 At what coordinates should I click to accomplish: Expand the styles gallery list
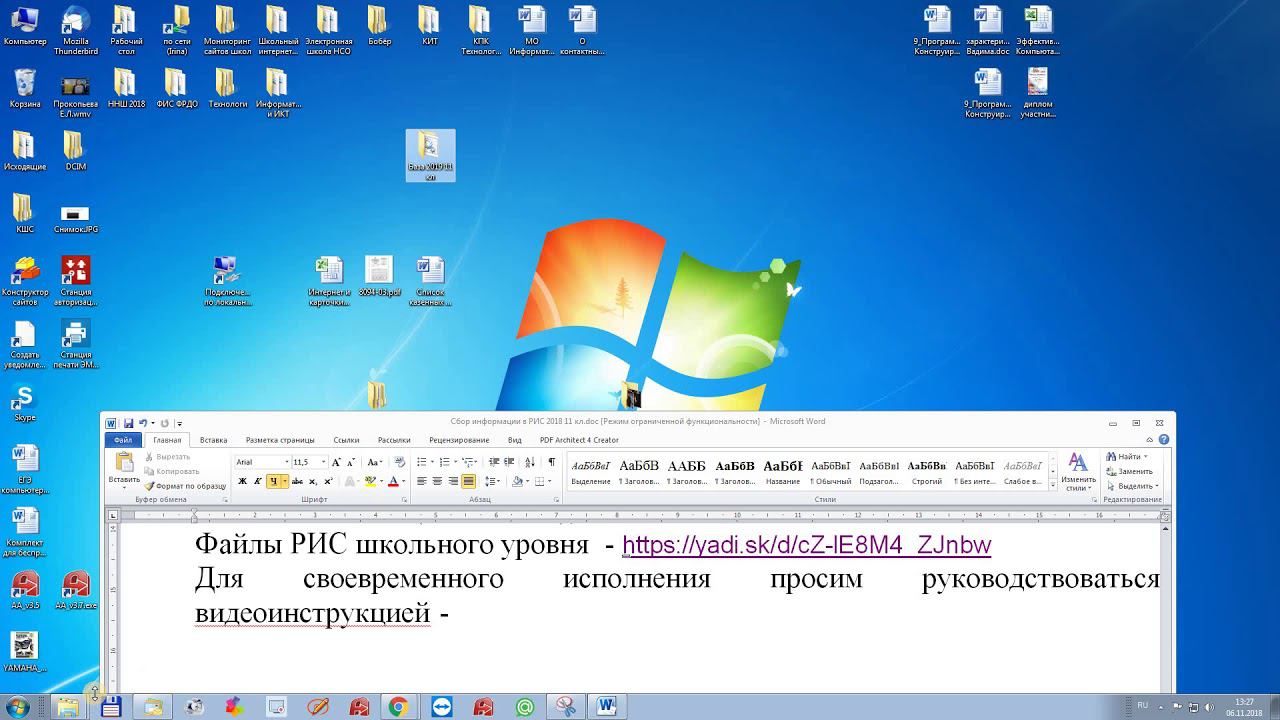[x=1053, y=485]
